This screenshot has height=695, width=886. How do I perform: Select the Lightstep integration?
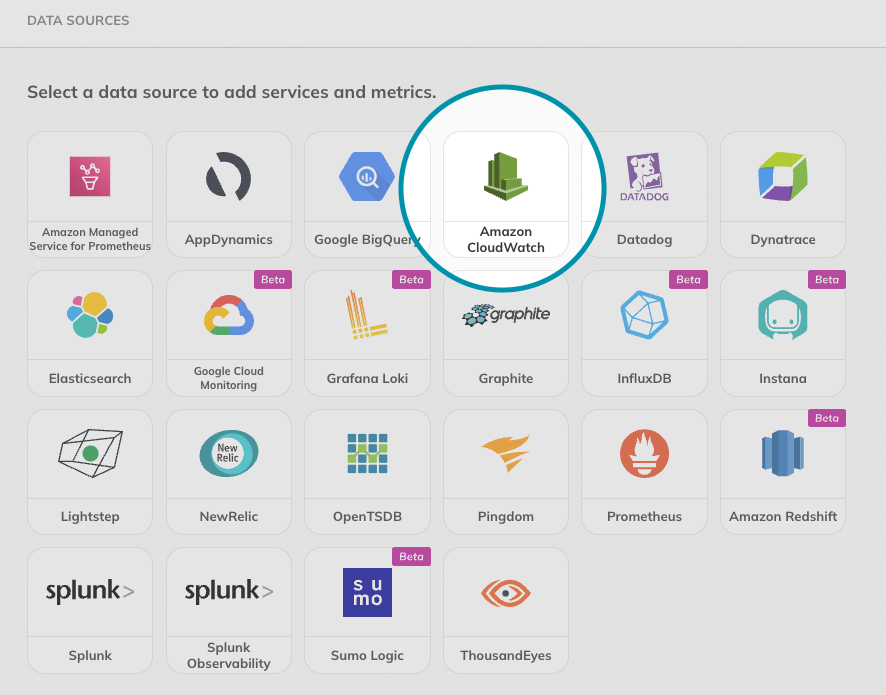pyautogui.click(x=89, y=471)
